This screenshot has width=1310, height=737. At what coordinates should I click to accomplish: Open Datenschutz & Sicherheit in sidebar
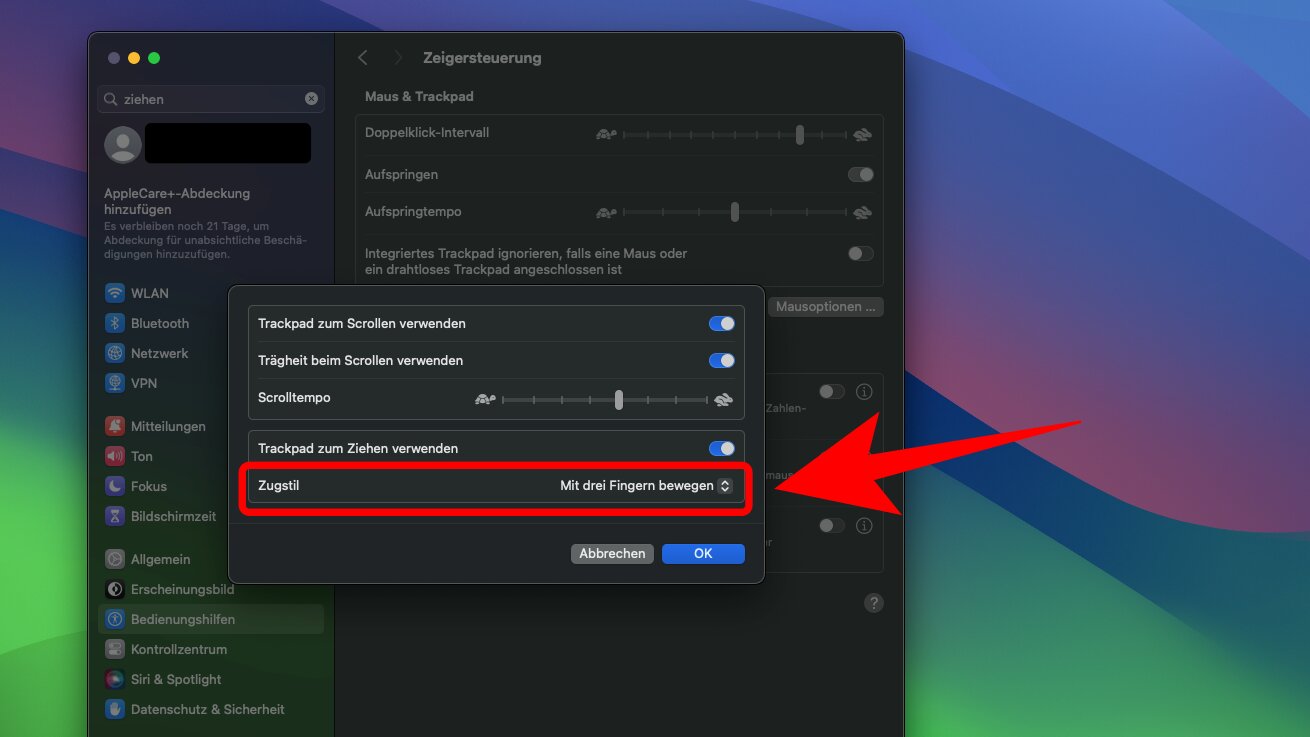tap(207, 709)
